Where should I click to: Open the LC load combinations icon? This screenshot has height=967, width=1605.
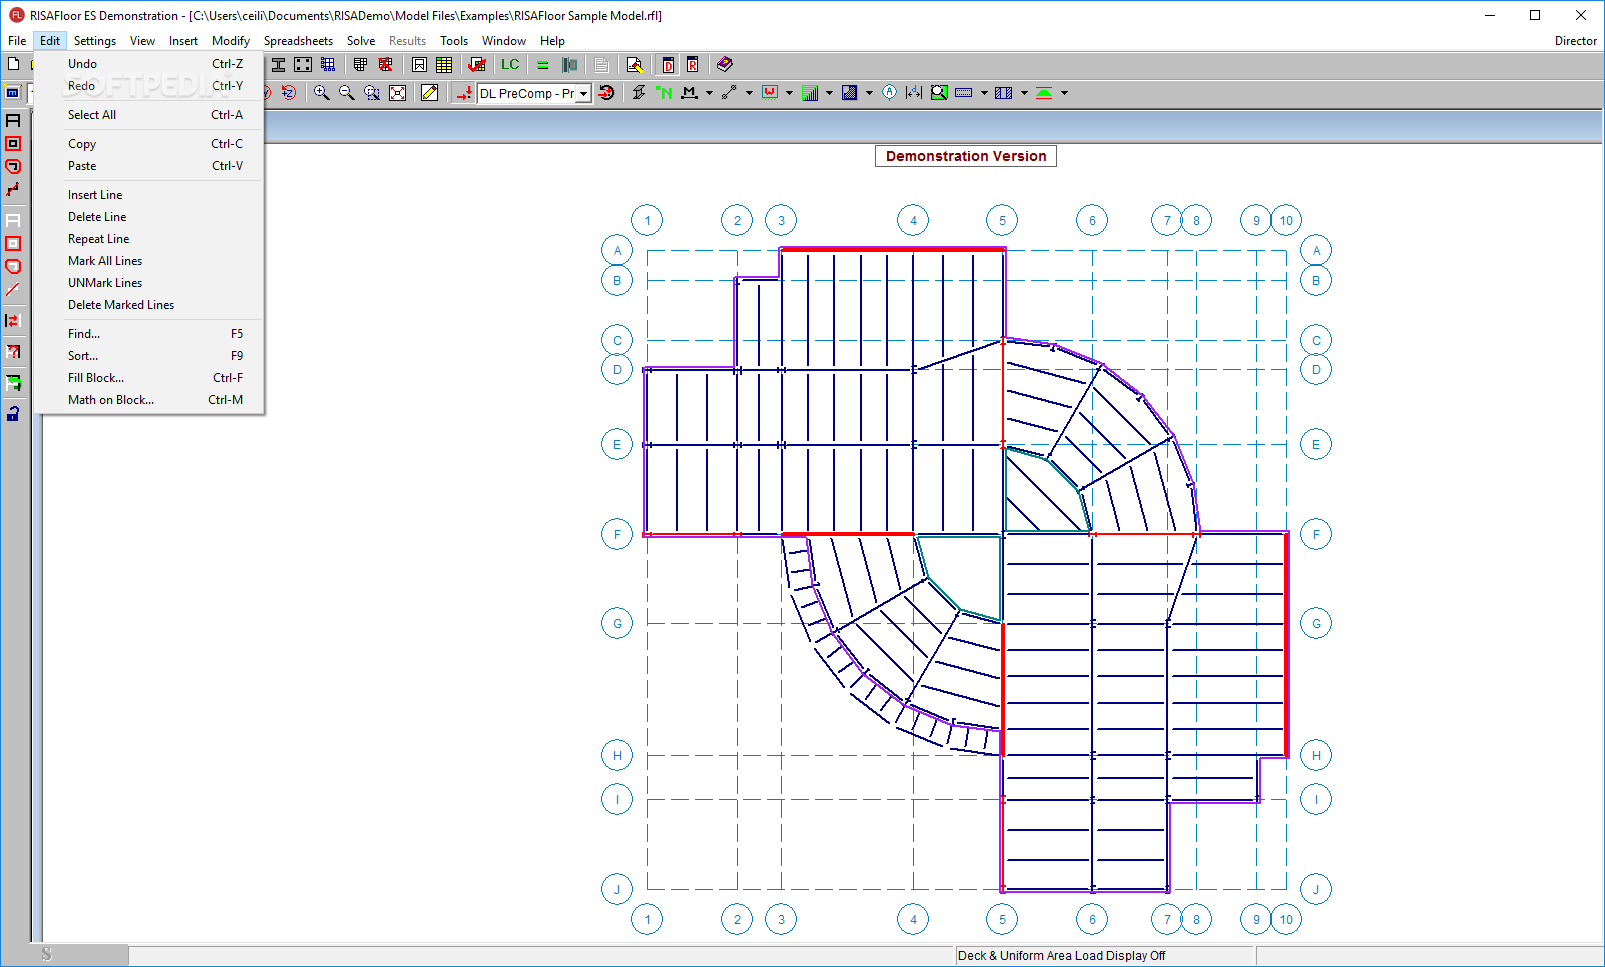click(x=510, y=65)
